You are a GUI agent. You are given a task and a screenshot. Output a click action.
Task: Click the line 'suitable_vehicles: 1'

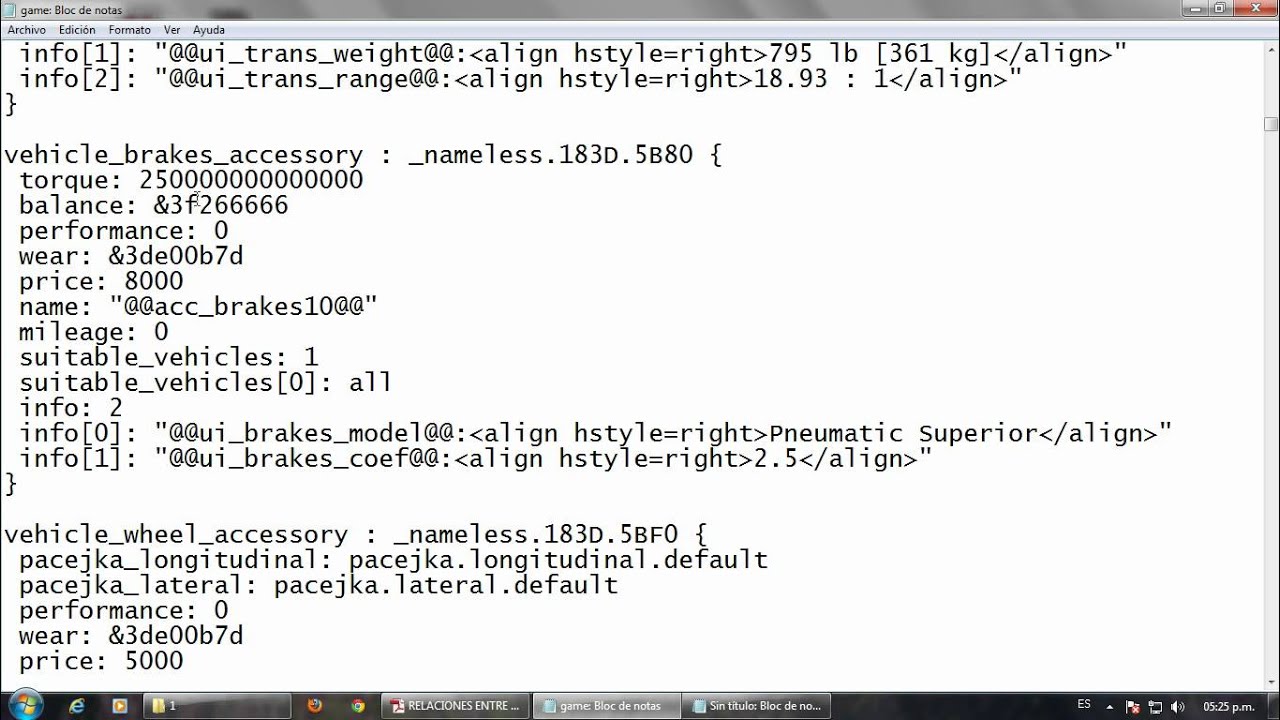(x=169, y=357)
